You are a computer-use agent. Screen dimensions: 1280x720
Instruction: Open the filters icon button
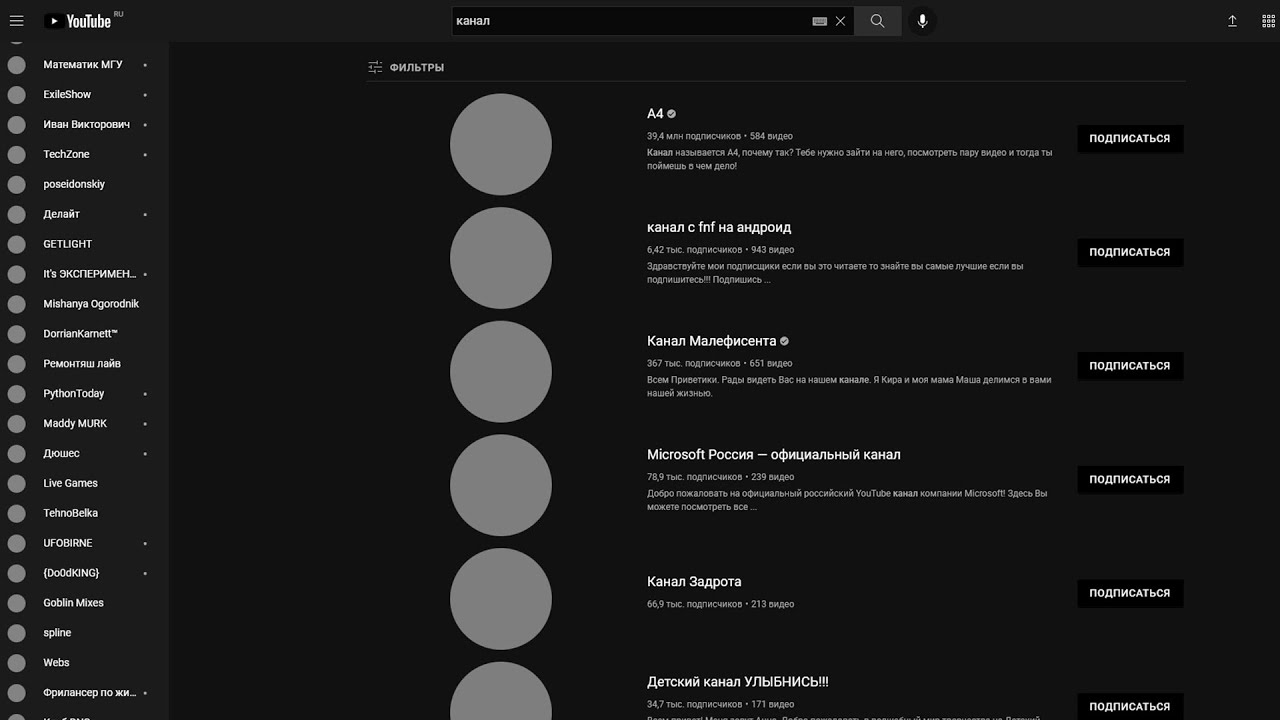[x=375, y=67]
